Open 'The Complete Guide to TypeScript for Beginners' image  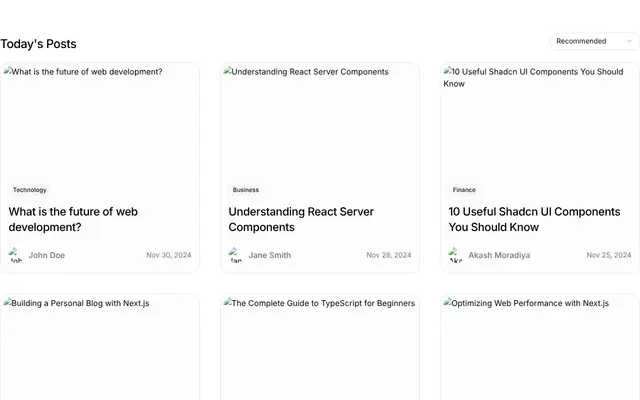(320, 349)
